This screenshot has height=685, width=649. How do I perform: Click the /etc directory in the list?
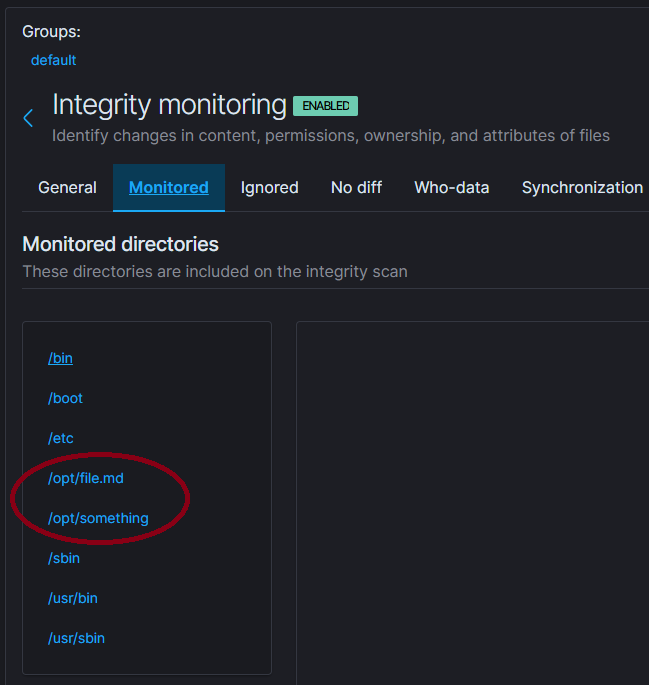60,438
